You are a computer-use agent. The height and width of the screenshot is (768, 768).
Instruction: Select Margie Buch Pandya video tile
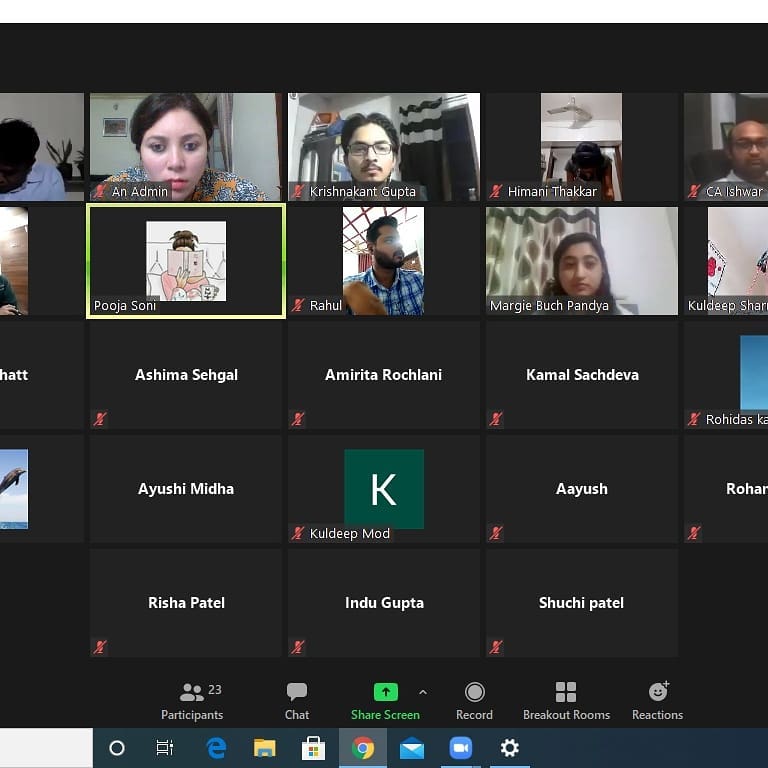[582, 261]
